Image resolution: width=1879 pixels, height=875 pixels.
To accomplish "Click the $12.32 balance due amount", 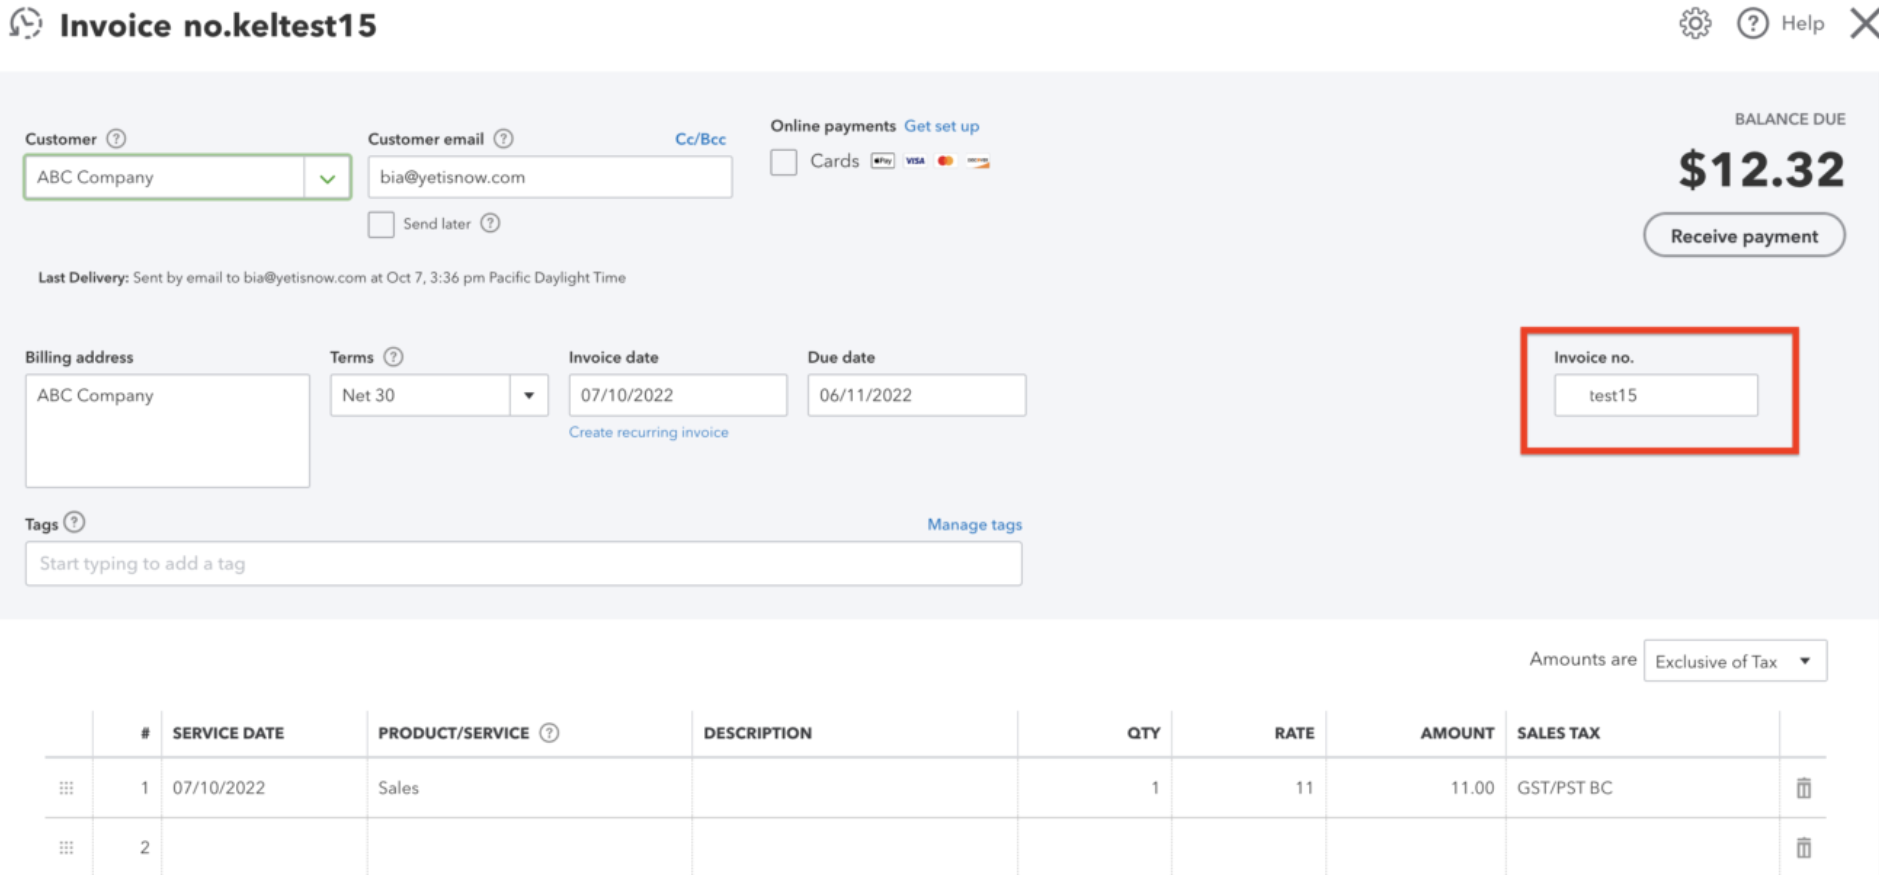I will click(1761, 169).
